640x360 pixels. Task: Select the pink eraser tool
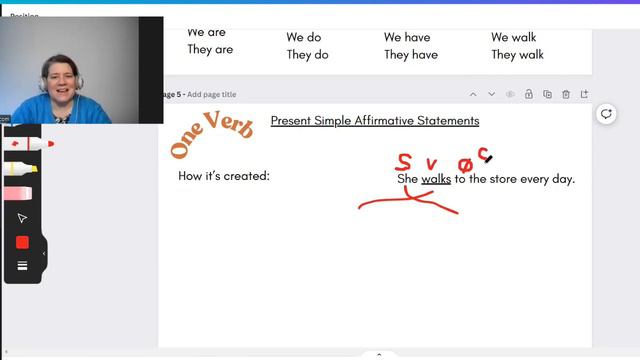[x=18, y=193]
